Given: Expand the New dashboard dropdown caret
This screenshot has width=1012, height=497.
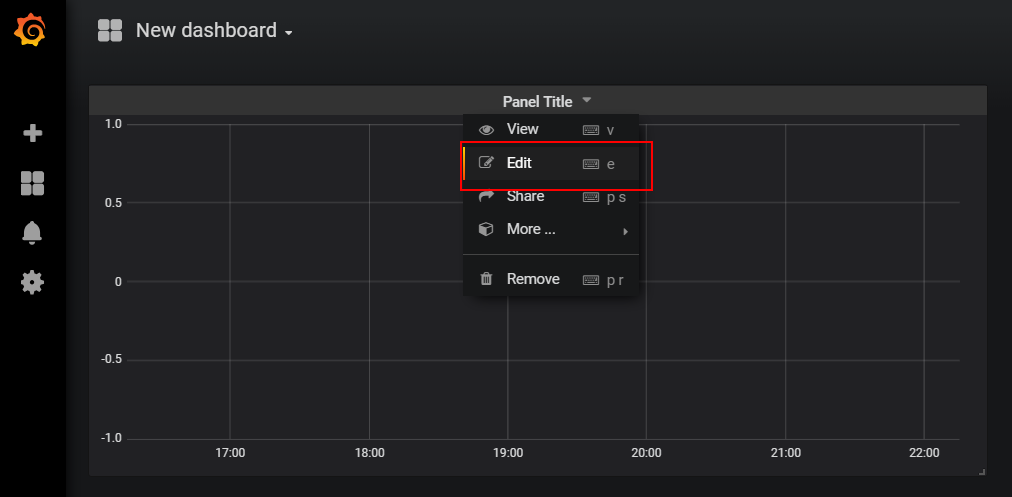Looking at the screenshot, I should tap(288, 33).
